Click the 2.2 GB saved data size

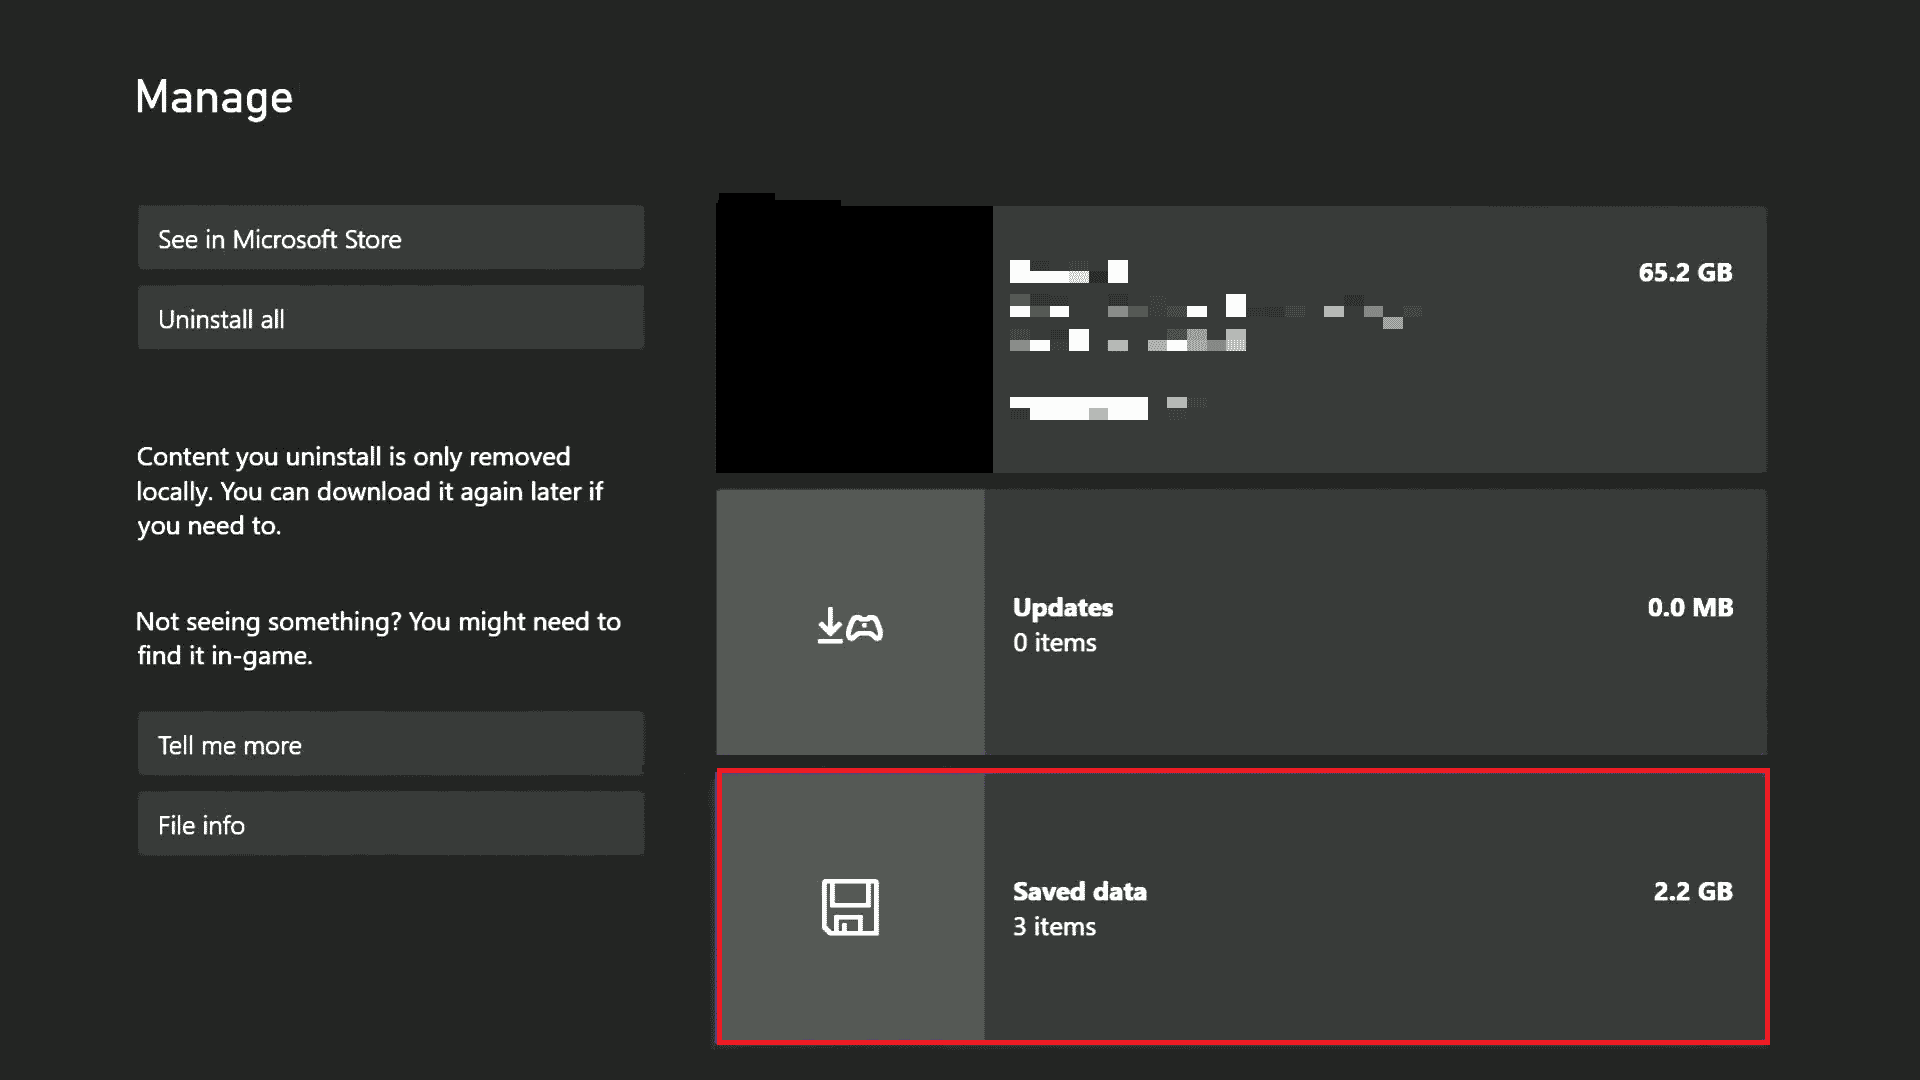[1692, 891]
